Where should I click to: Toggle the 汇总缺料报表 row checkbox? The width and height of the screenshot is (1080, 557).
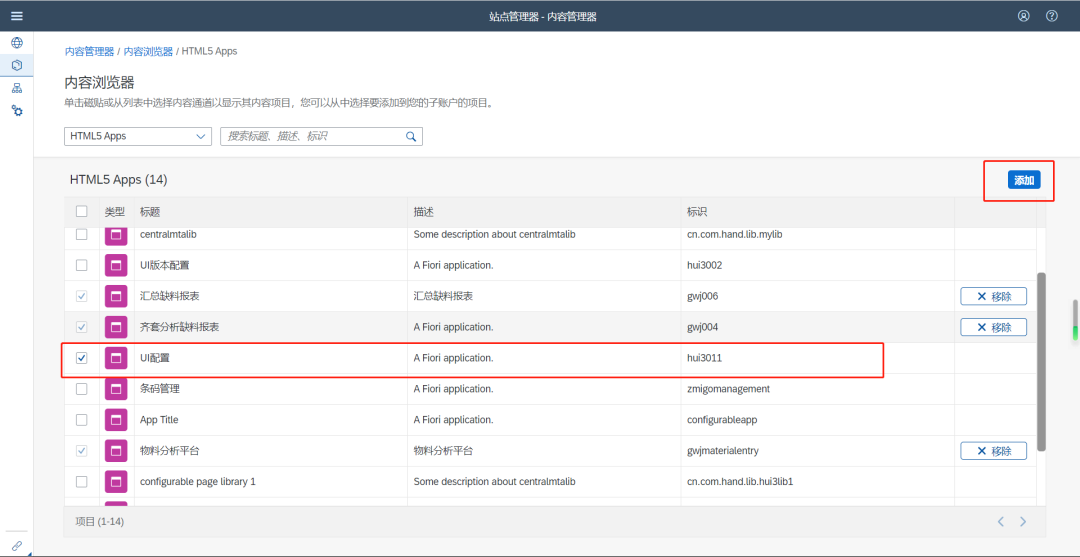[x=81, y=296]
